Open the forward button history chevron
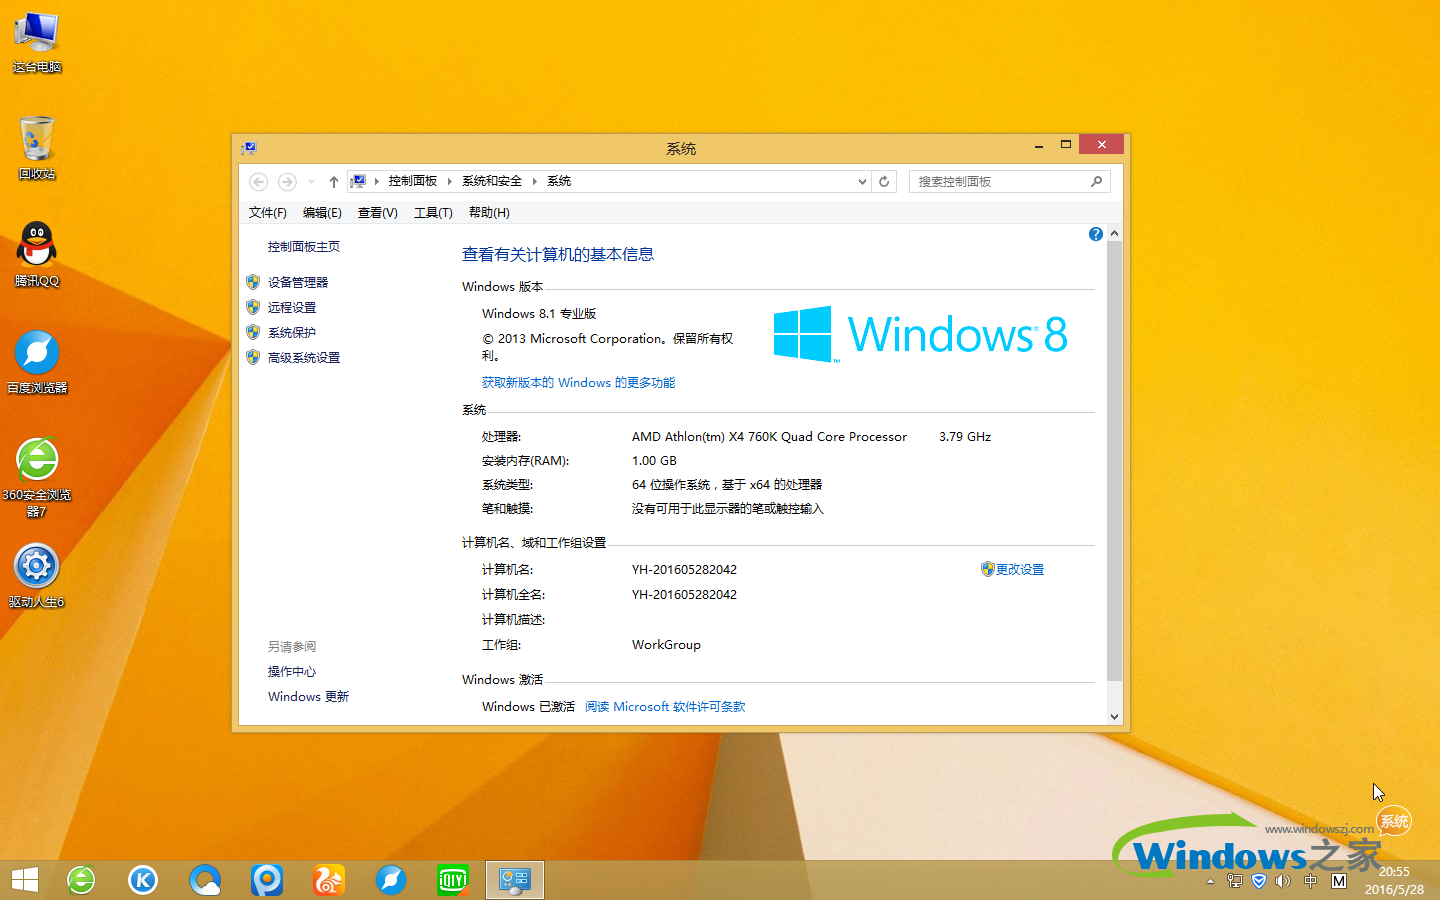The height and width of the screenshot is (900, 1440). (x=312, y=181)
